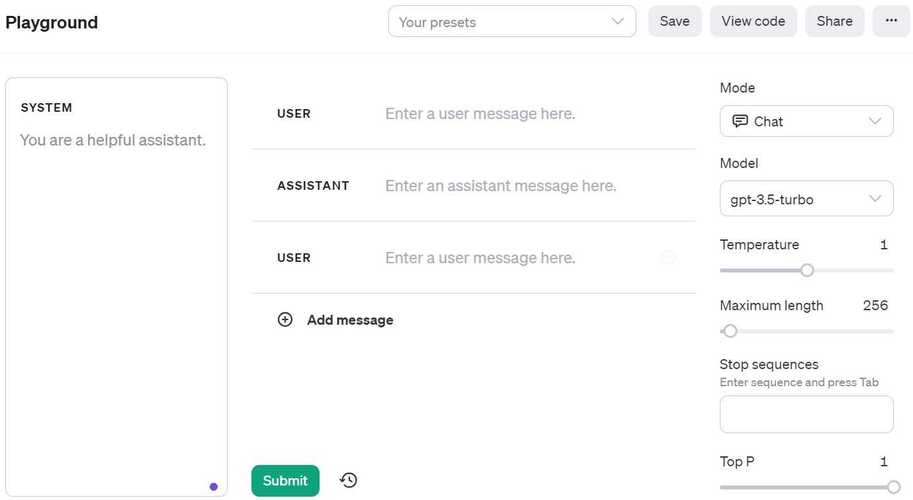Toggle the first USER role label
Image resolution: width=913 pixels, height=500 pixels.
[x=294, y=114]
